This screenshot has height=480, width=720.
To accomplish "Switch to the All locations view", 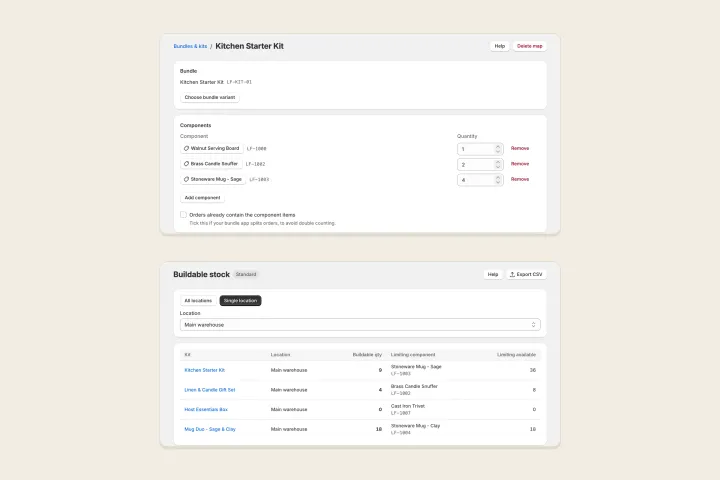I will (198, 300).
